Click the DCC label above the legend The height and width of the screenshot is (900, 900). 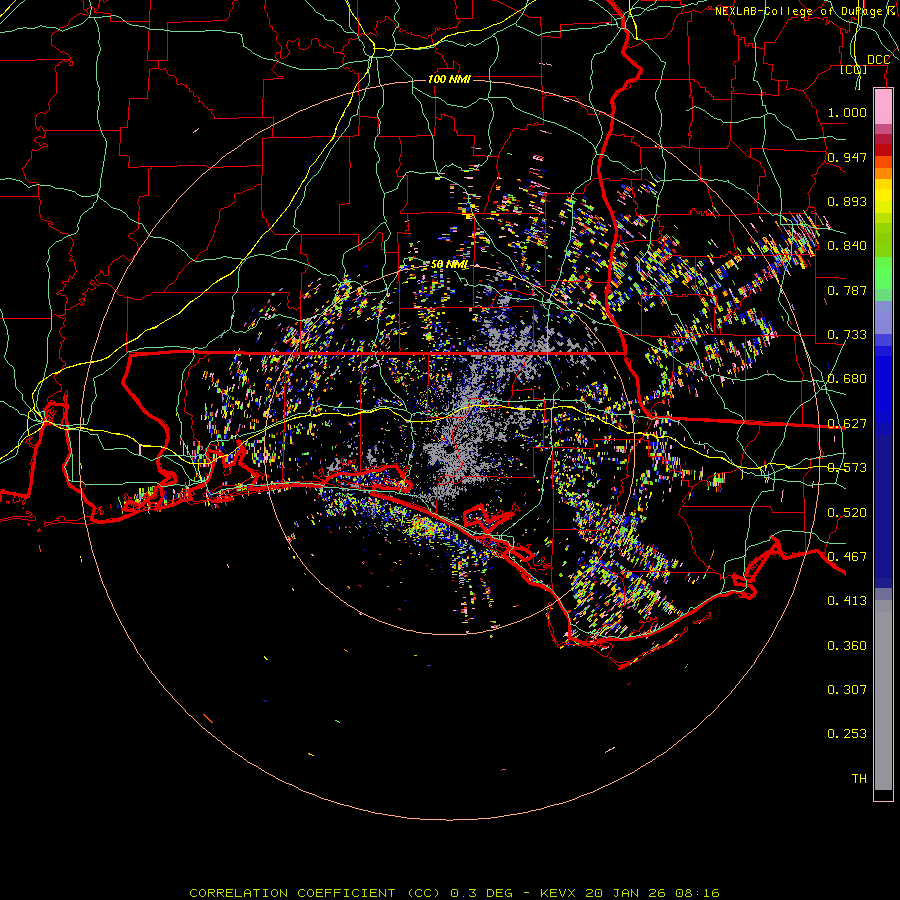click(878, 60)
